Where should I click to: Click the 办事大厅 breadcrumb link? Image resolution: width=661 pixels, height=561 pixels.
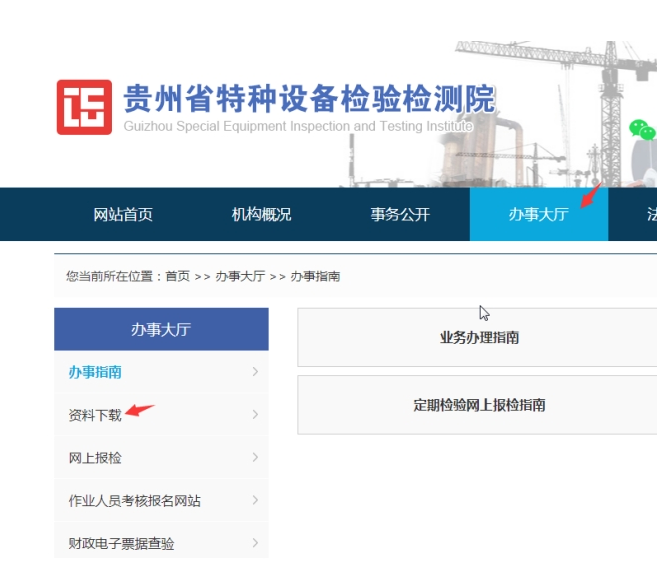240,276
